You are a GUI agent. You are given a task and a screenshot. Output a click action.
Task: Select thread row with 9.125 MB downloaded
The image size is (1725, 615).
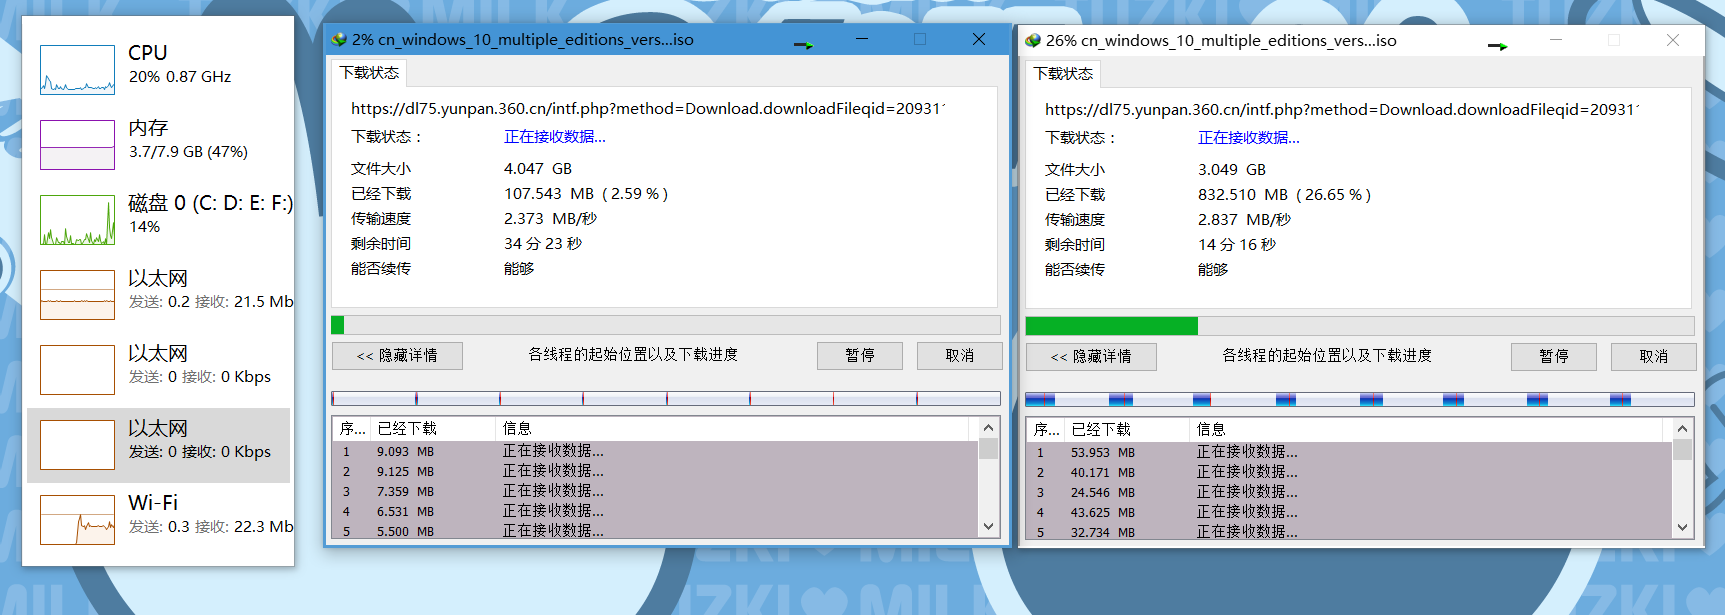point(655,471)
